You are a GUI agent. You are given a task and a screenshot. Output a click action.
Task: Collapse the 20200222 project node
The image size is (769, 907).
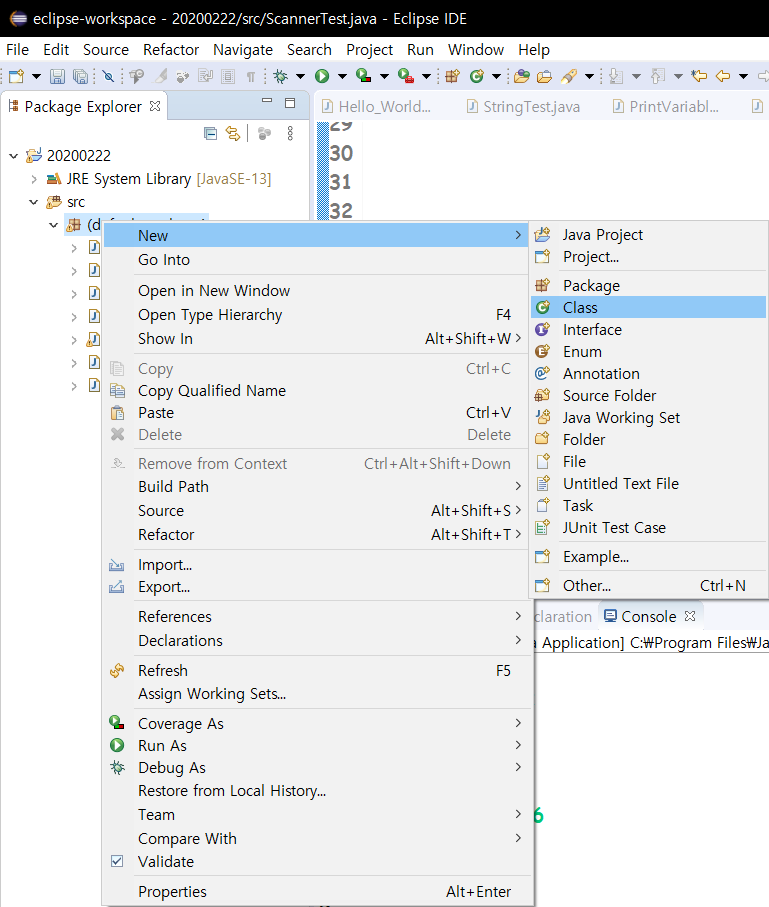(14, 156)
